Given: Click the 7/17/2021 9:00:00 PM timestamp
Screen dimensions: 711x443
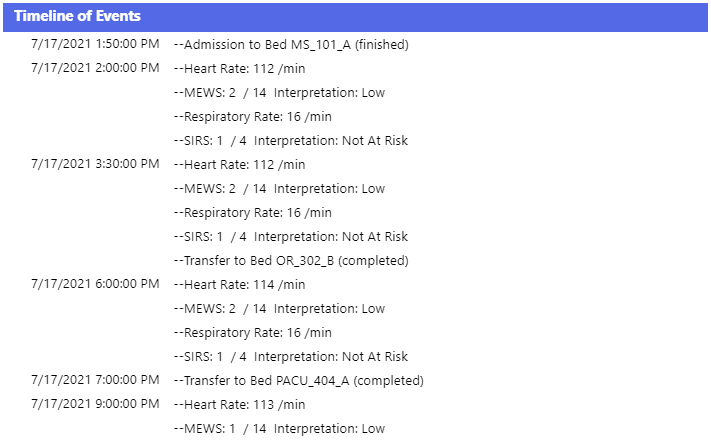Looking at the screenshot, I should tap(95, 404).
